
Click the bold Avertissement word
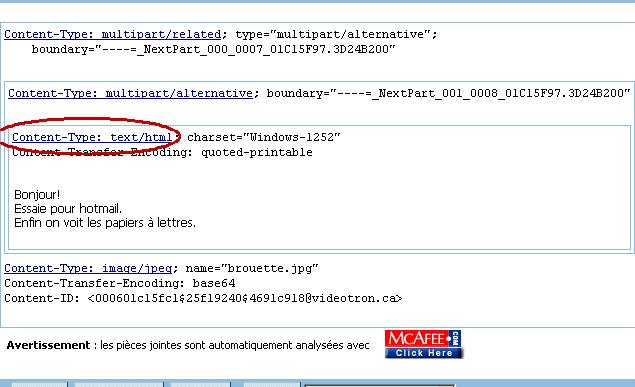[48, 345]
